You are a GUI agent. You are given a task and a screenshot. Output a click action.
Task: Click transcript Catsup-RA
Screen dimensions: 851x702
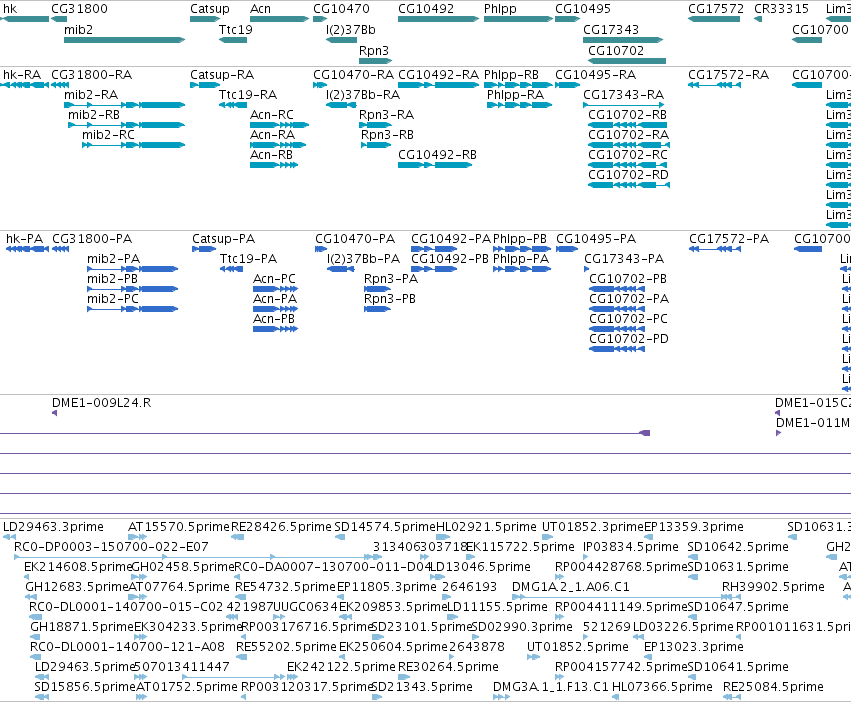[x=203, y=85]
